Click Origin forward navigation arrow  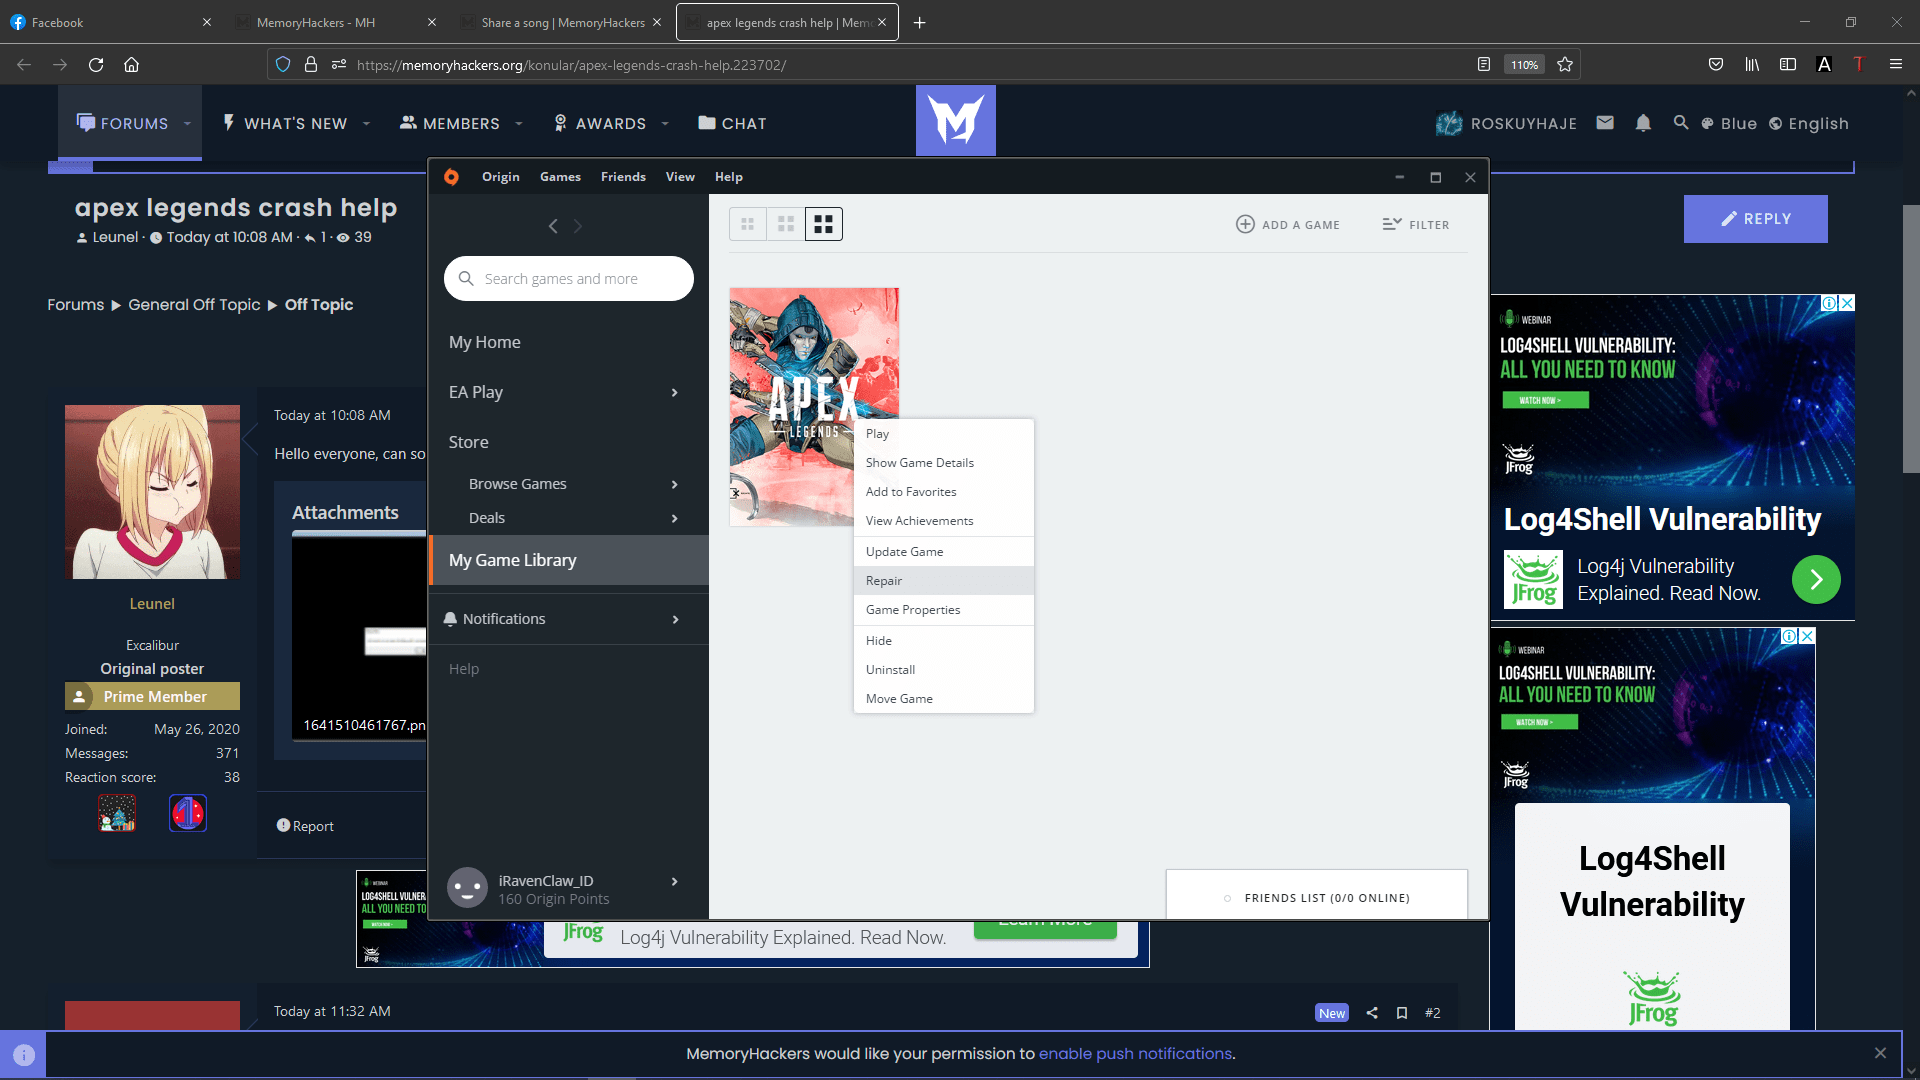[x=578, y=226]
